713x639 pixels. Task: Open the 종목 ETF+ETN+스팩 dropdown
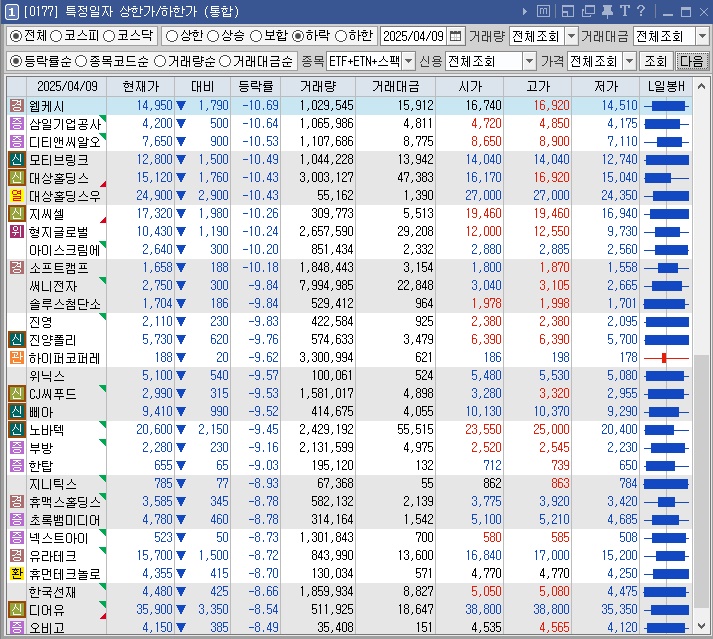[409, 61]
